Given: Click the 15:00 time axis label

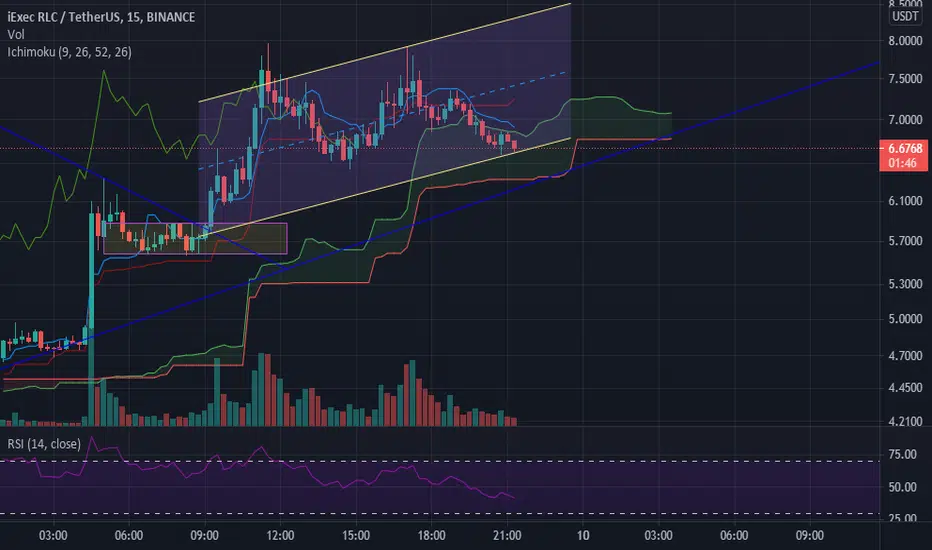Looking at the screenshot, I should click(355, 536).
